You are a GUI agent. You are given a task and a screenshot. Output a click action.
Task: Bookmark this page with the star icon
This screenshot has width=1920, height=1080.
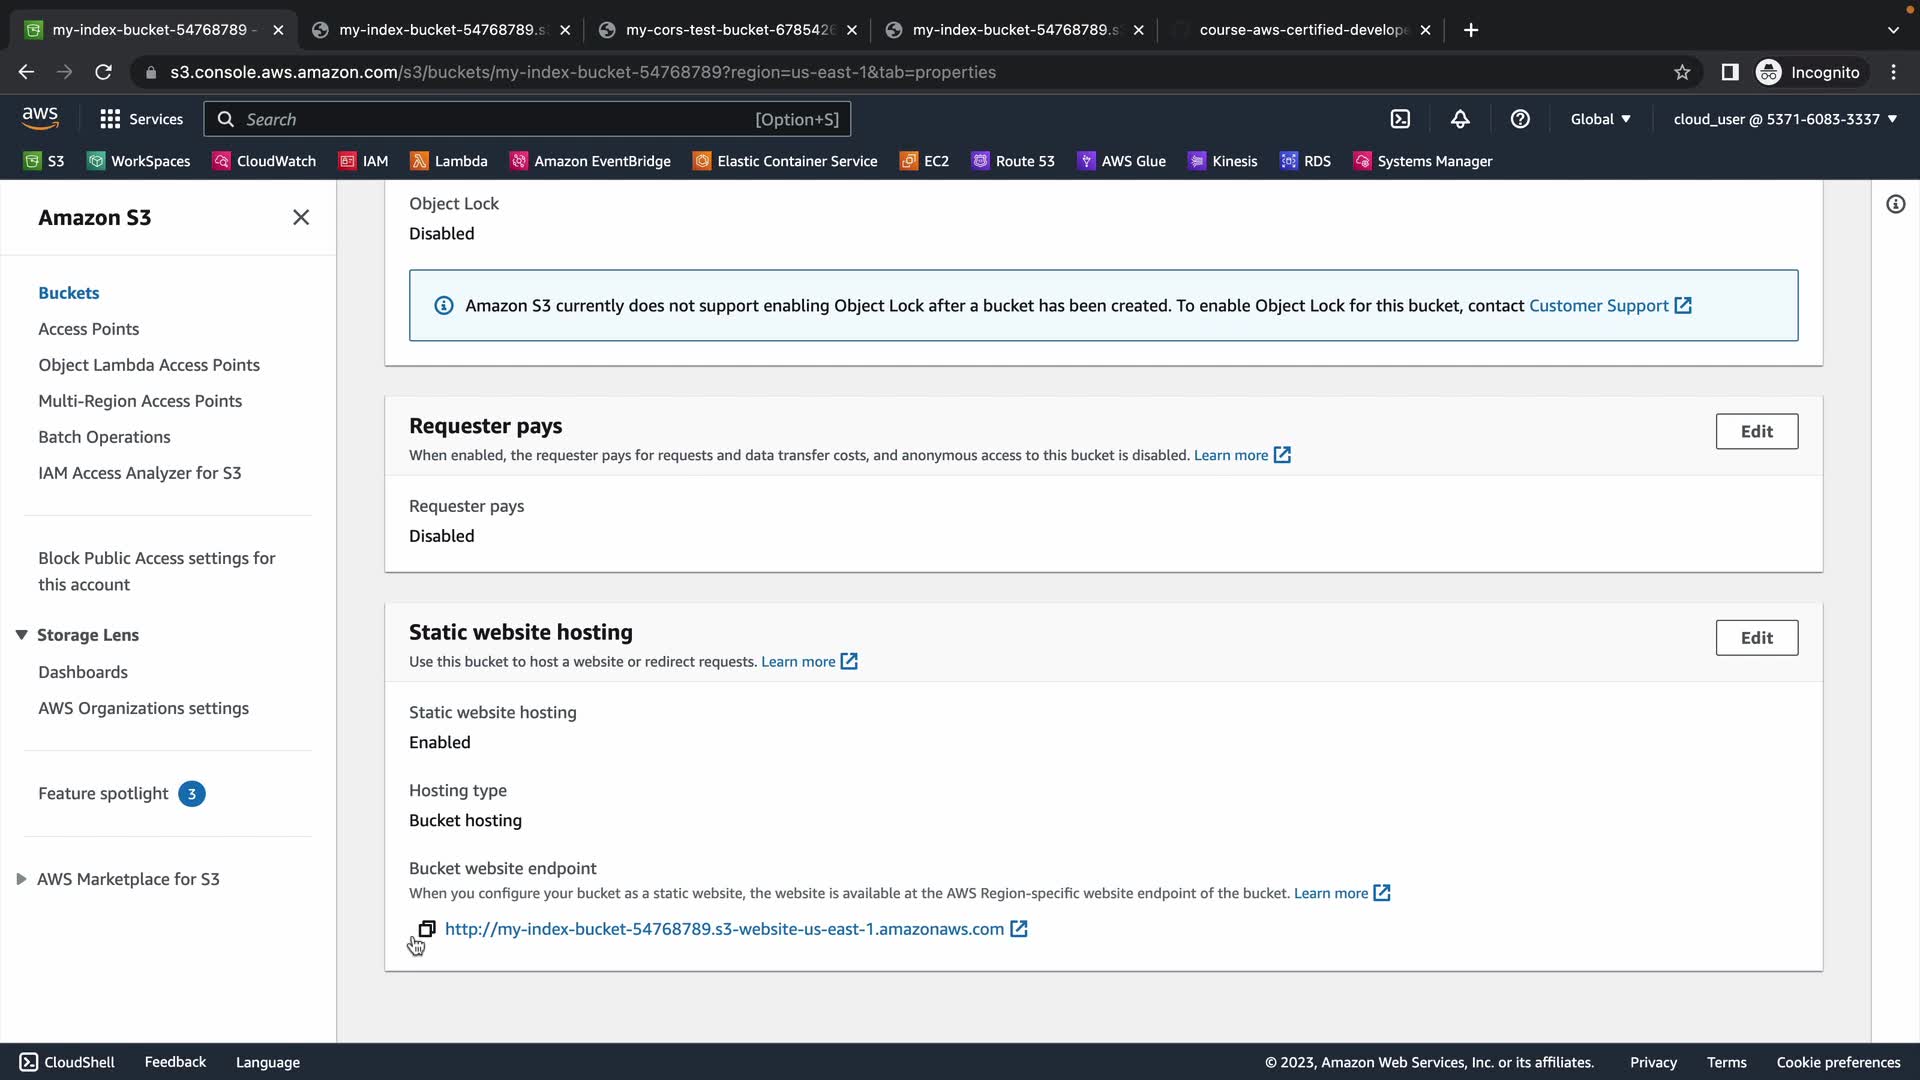1682,72
